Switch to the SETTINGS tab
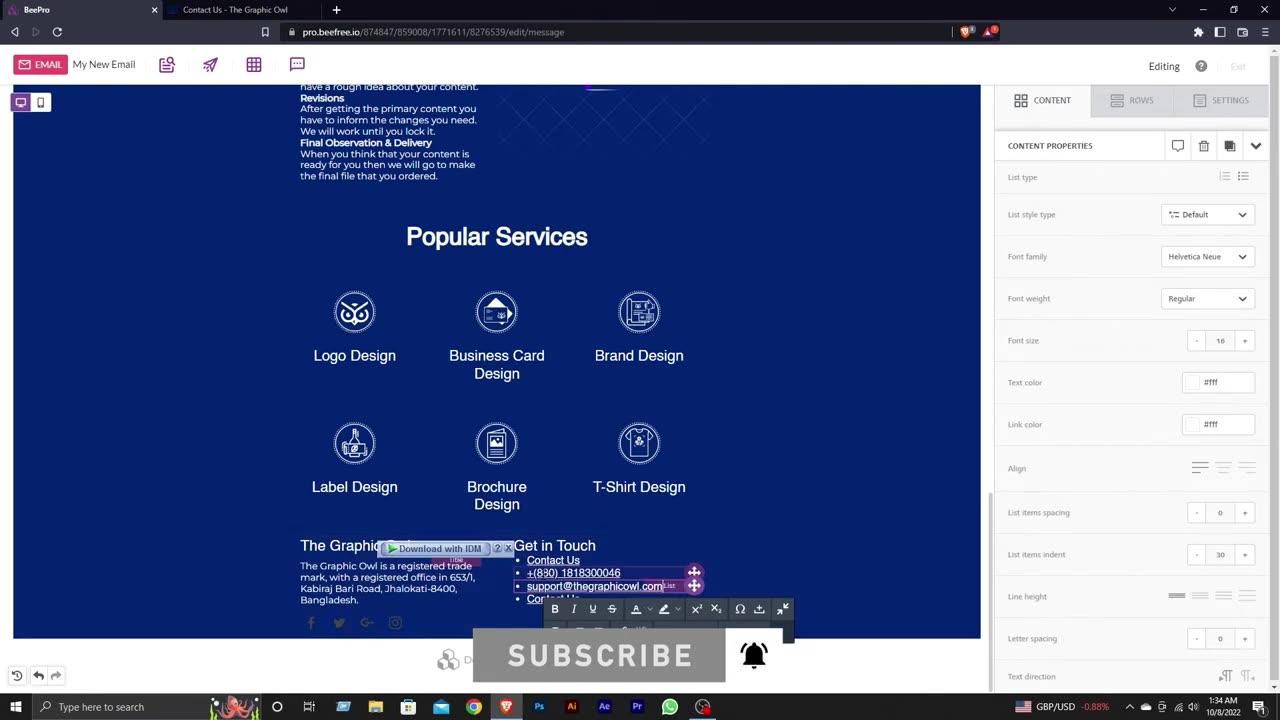Screen dimensions: 1280x720 tap(1221, 100)
